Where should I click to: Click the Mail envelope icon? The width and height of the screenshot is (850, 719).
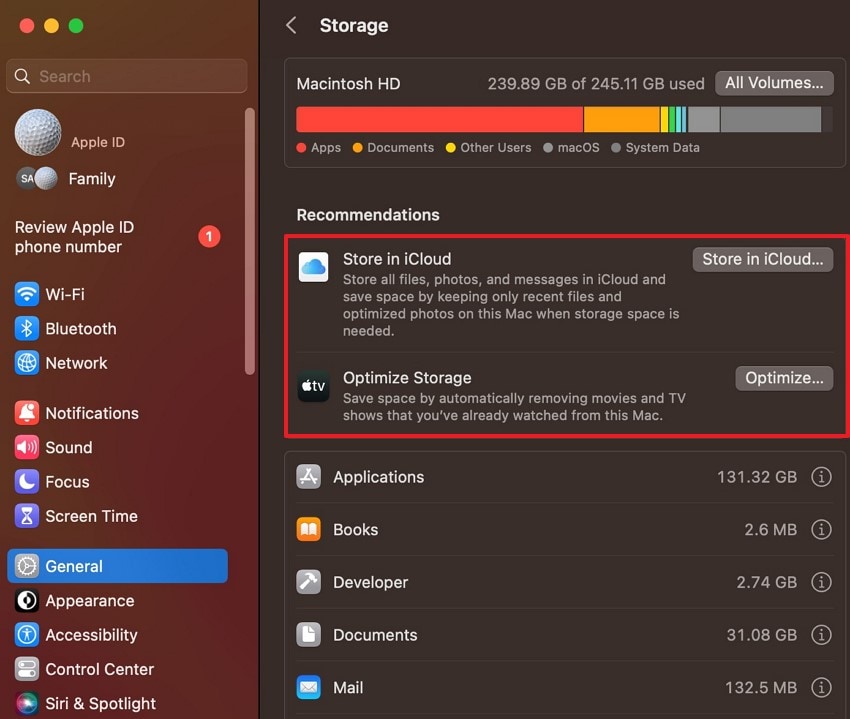tap(308, 688)
